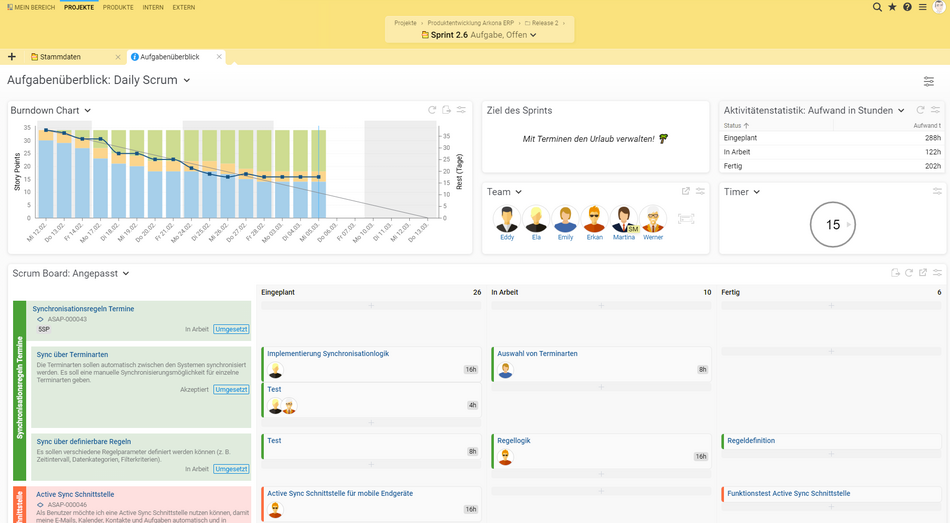Image resolution: width=950 pixels, height=523 pixels.
Task: Open the Regeldefinition task link
Action: [x=751, y=441]
